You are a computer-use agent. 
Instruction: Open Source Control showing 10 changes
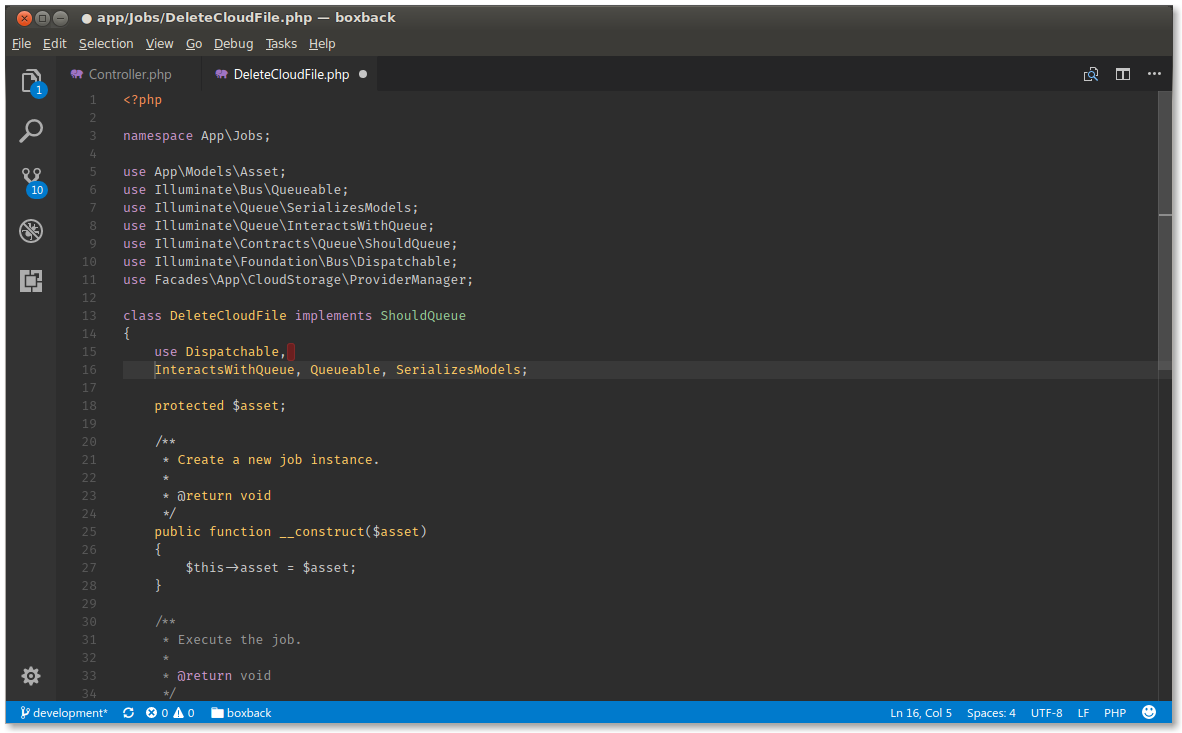pos(31,181)
